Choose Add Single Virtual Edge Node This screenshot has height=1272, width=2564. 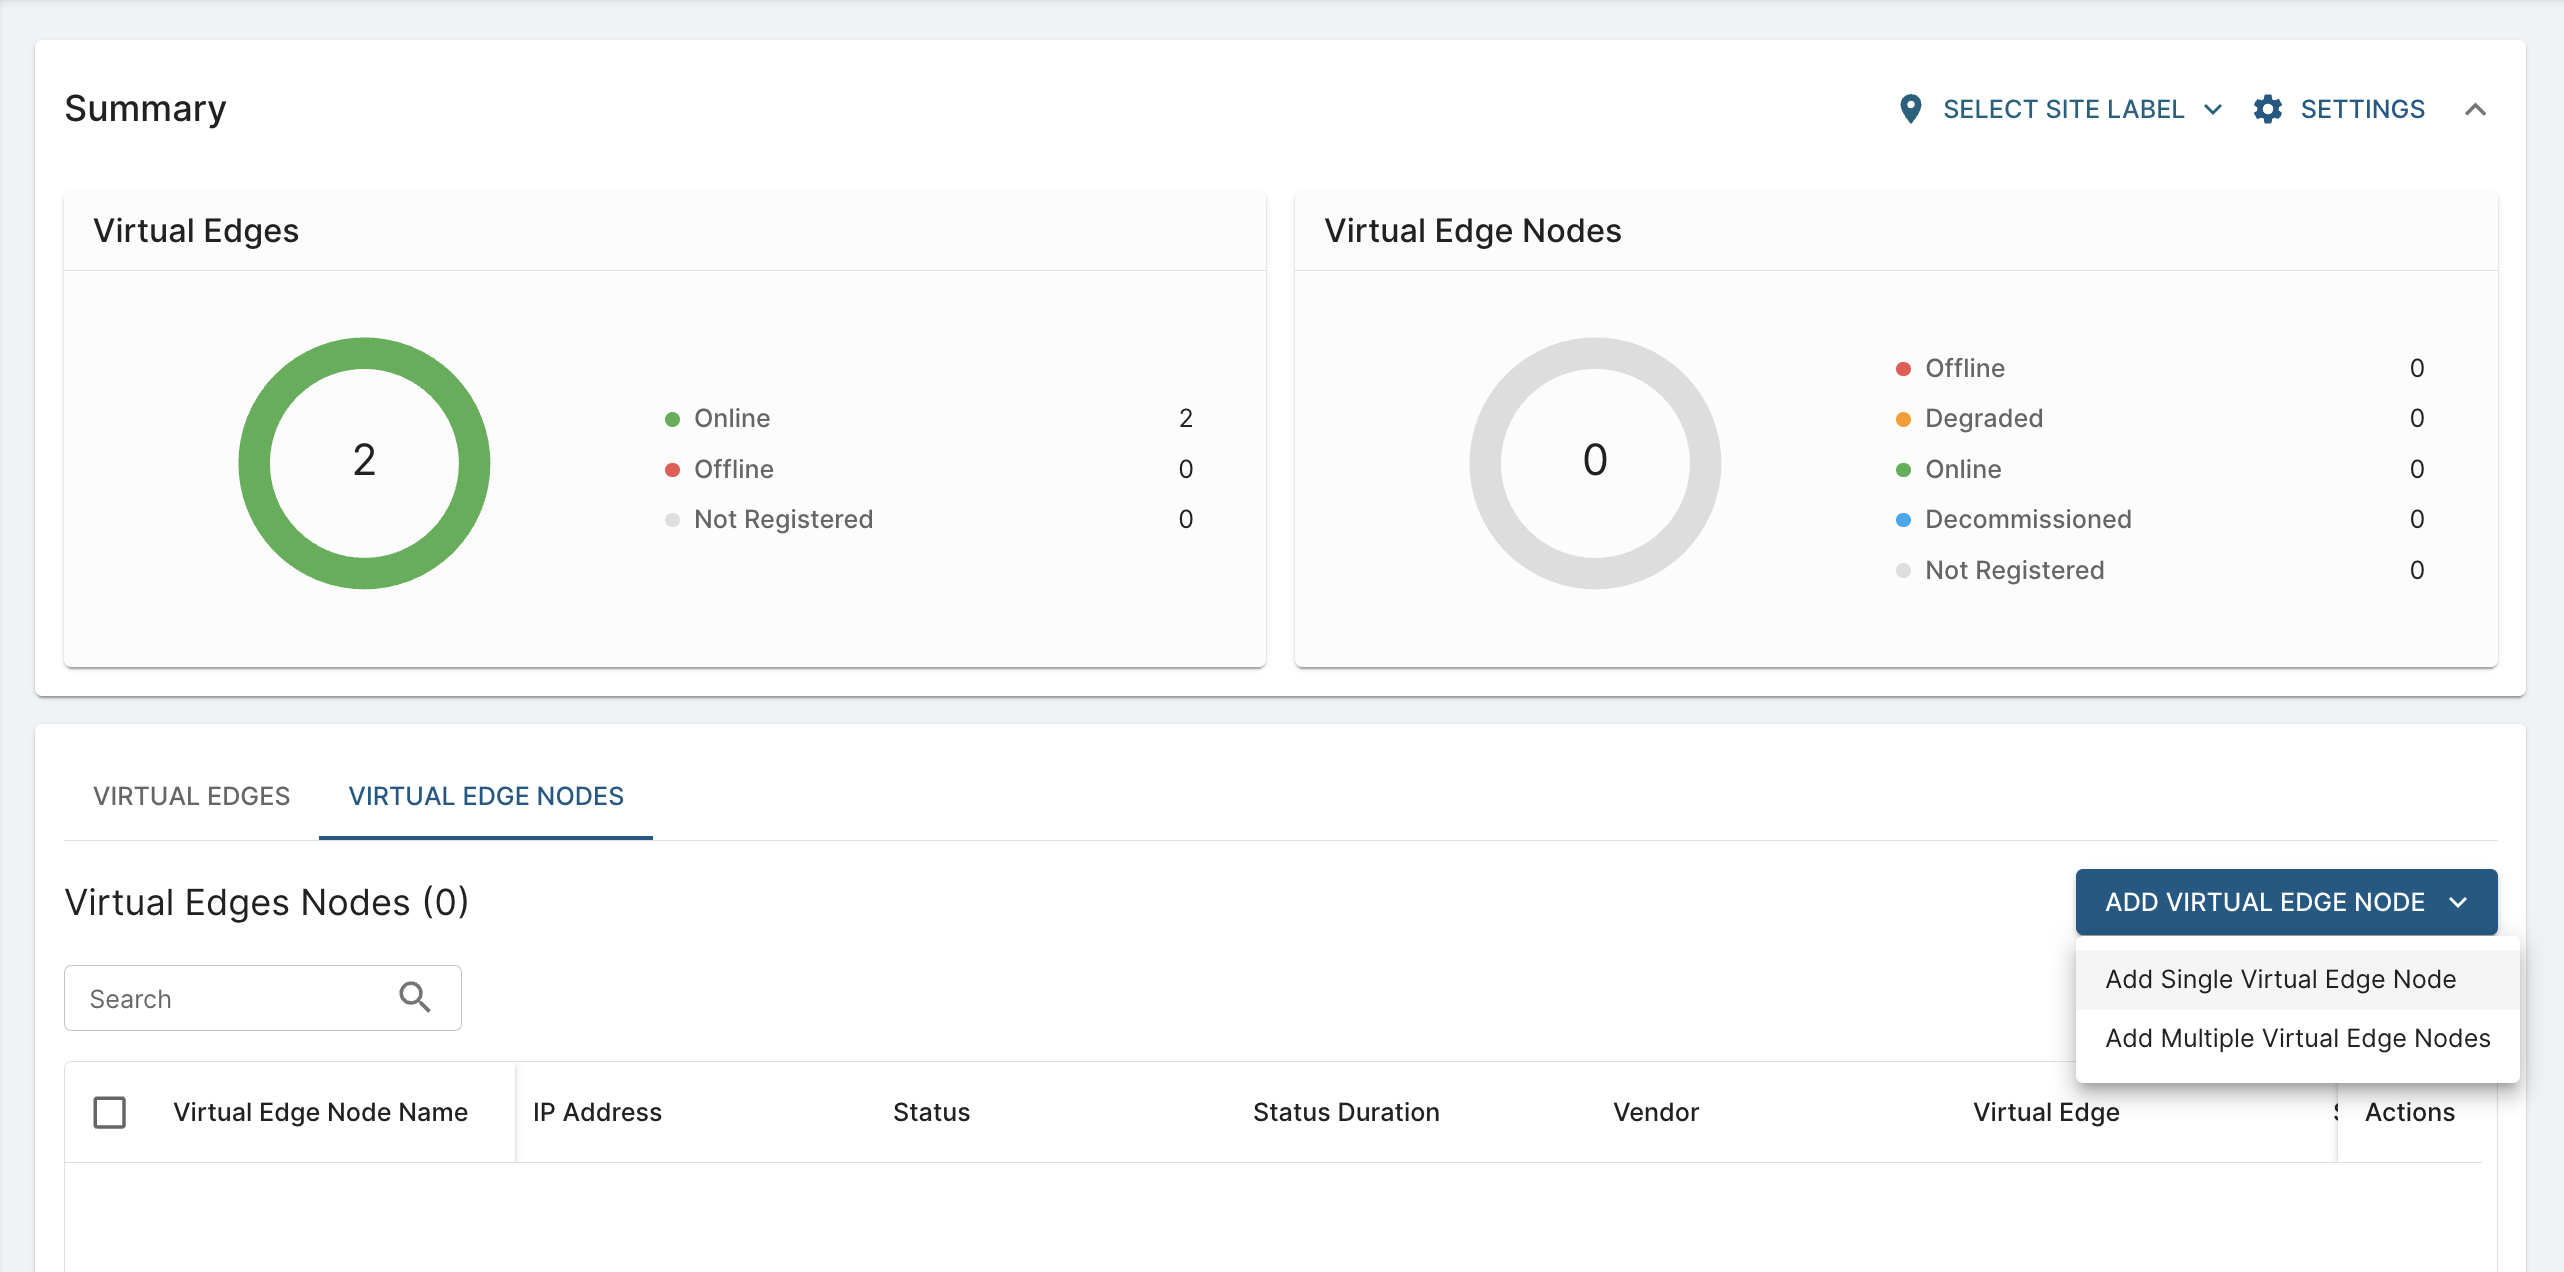pyautogui.click(x=2297, y=979)
